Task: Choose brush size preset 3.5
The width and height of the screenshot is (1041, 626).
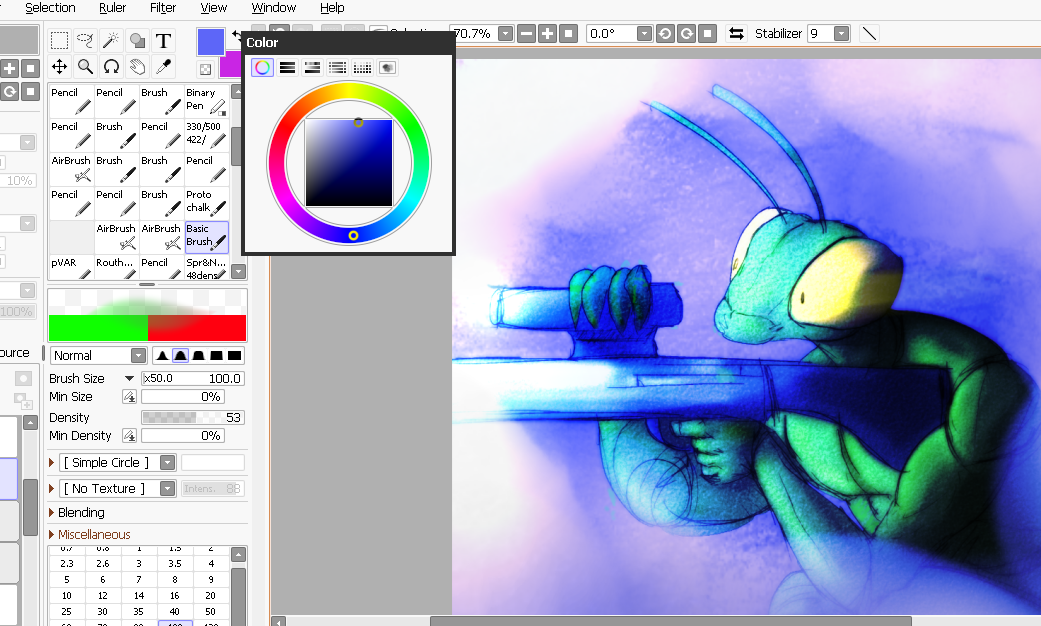Action: coord(175,564)
